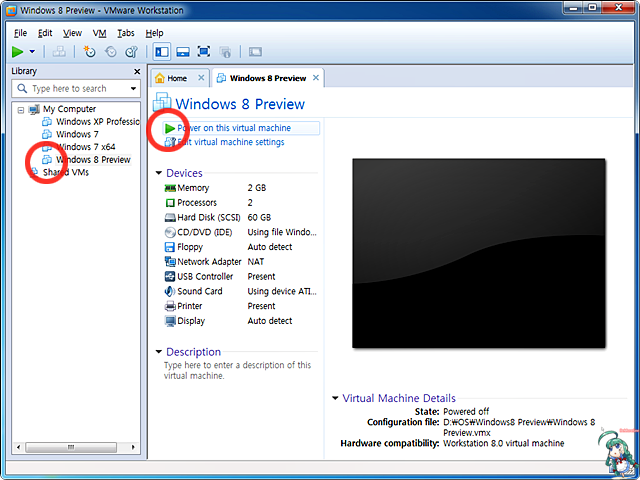Click the library search field

(x=76, y=89)
